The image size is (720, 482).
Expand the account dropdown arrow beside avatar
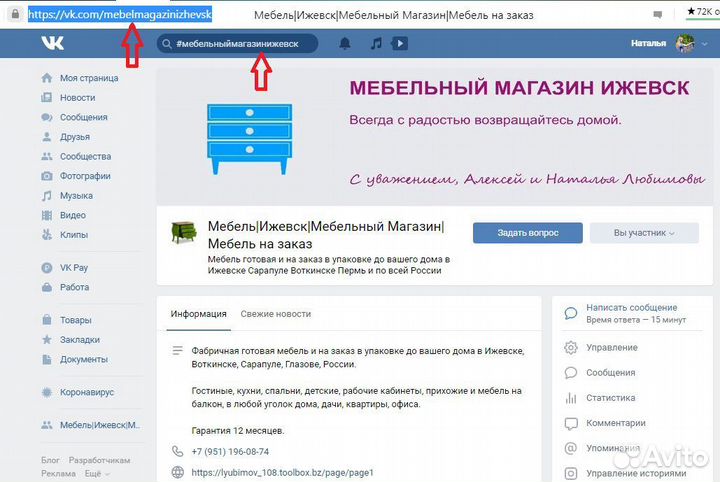click(x=705, y=44)
